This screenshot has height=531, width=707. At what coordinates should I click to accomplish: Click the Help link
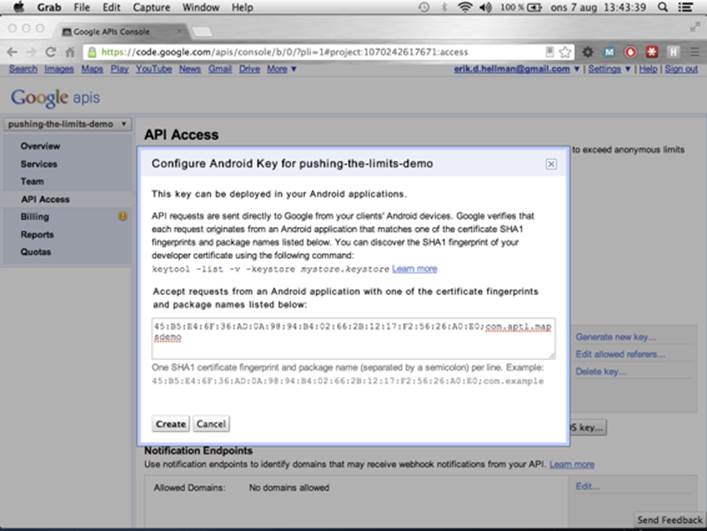[x=648, y=69]
